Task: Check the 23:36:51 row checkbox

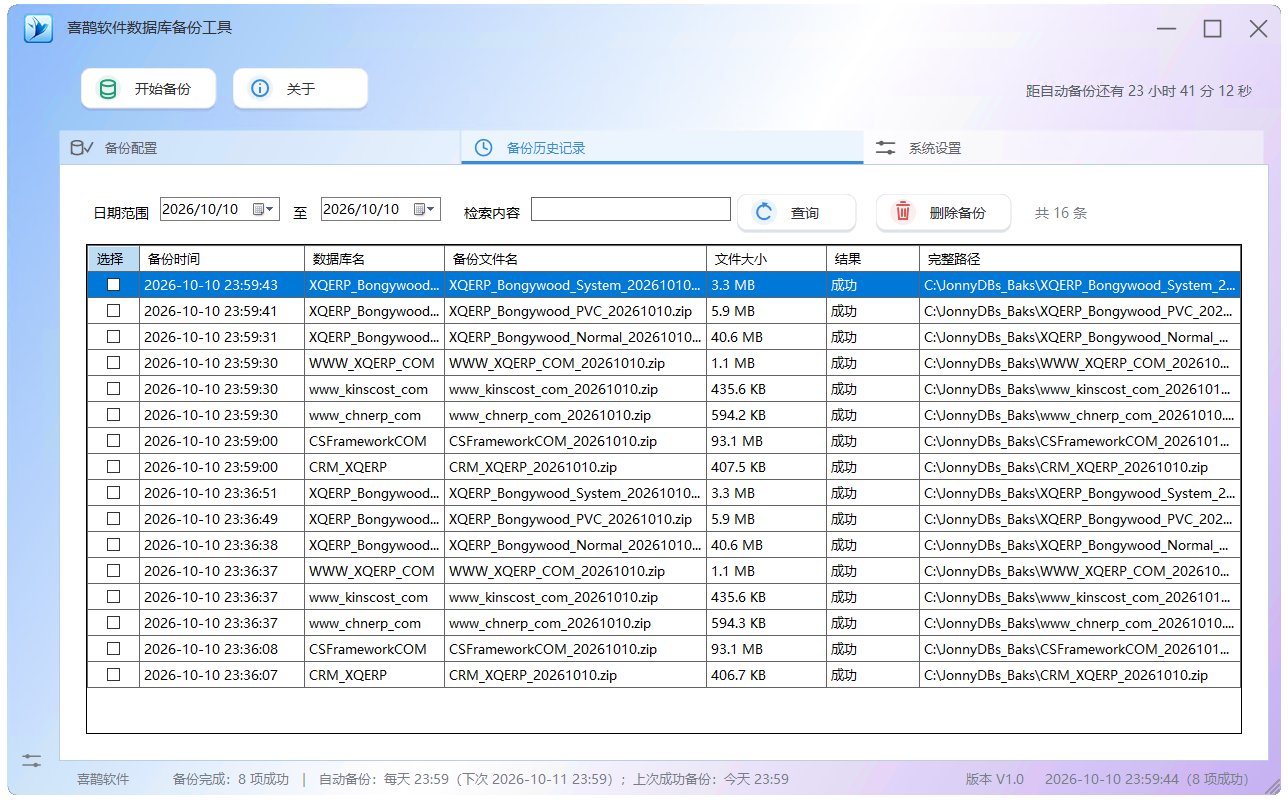Action: [113, 493]
